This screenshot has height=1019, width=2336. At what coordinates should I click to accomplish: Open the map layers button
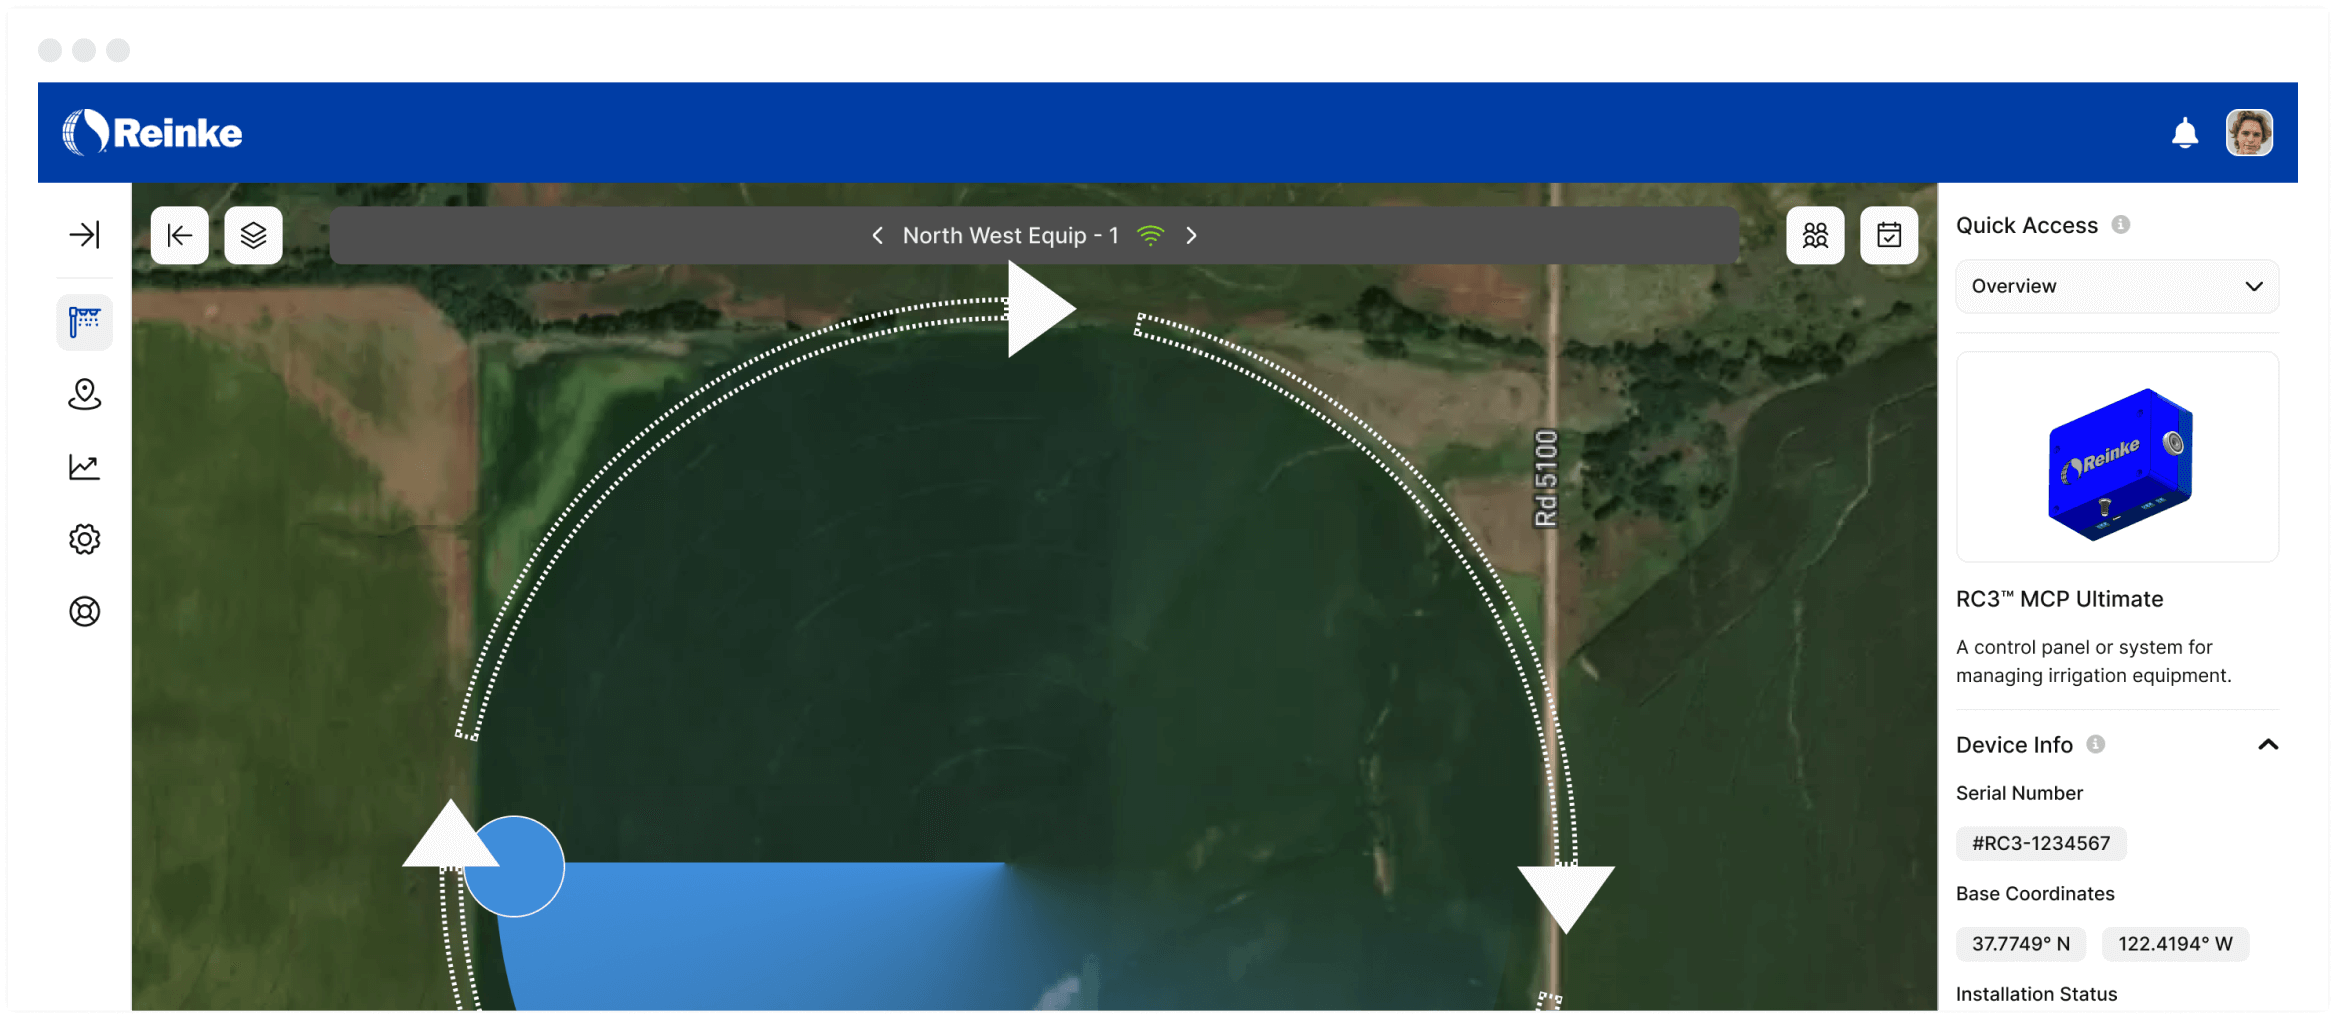pos(254,235)
